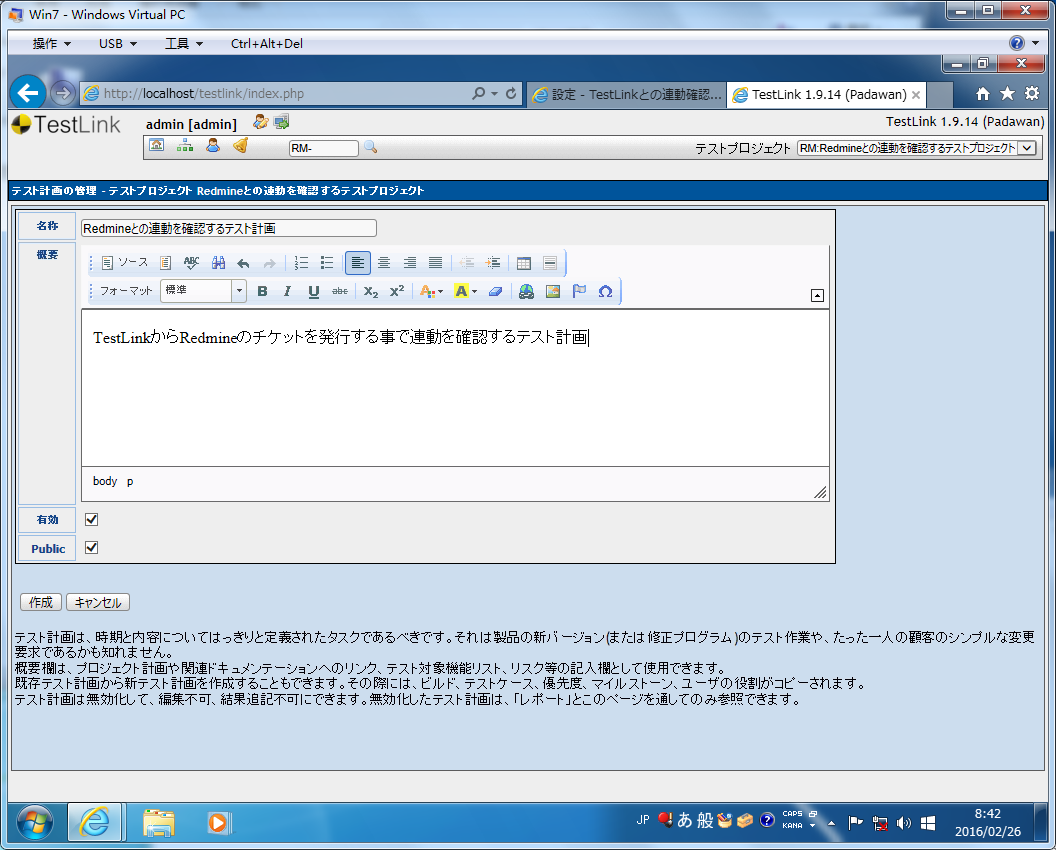Viewport: 1056px width, 850px height.
Task: Open Windows Explorer from taskbar
Action: click(158, 823)
